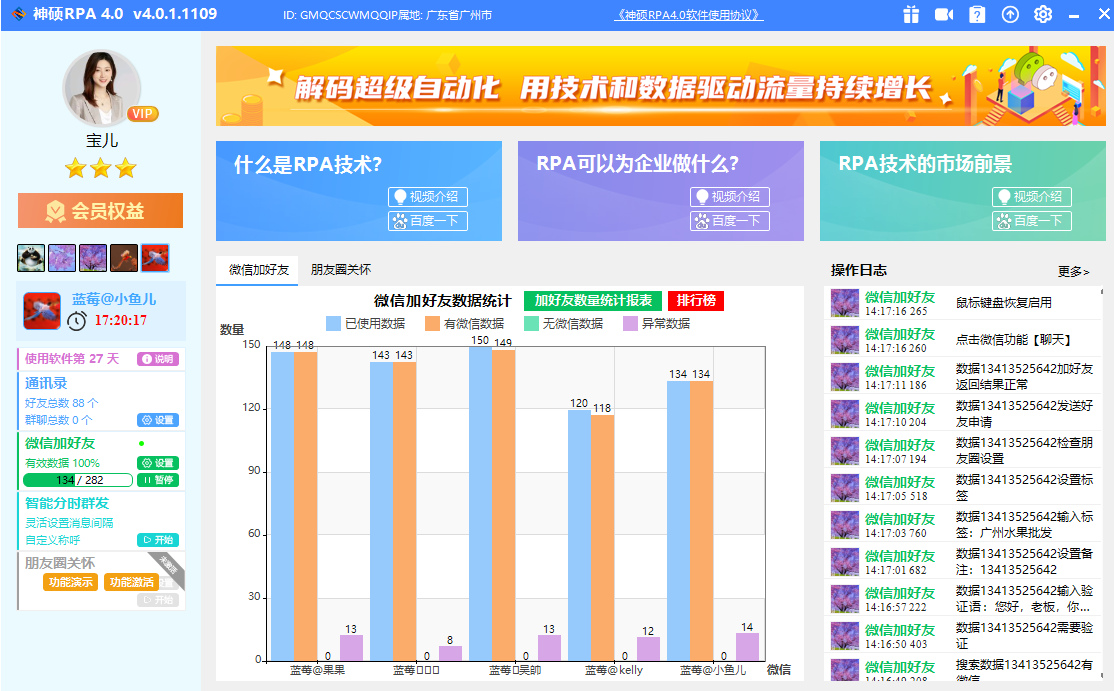Click the green status dot beside 微信加好友
This screenshot has height=691, width=1114.
(x=141, y=444)
